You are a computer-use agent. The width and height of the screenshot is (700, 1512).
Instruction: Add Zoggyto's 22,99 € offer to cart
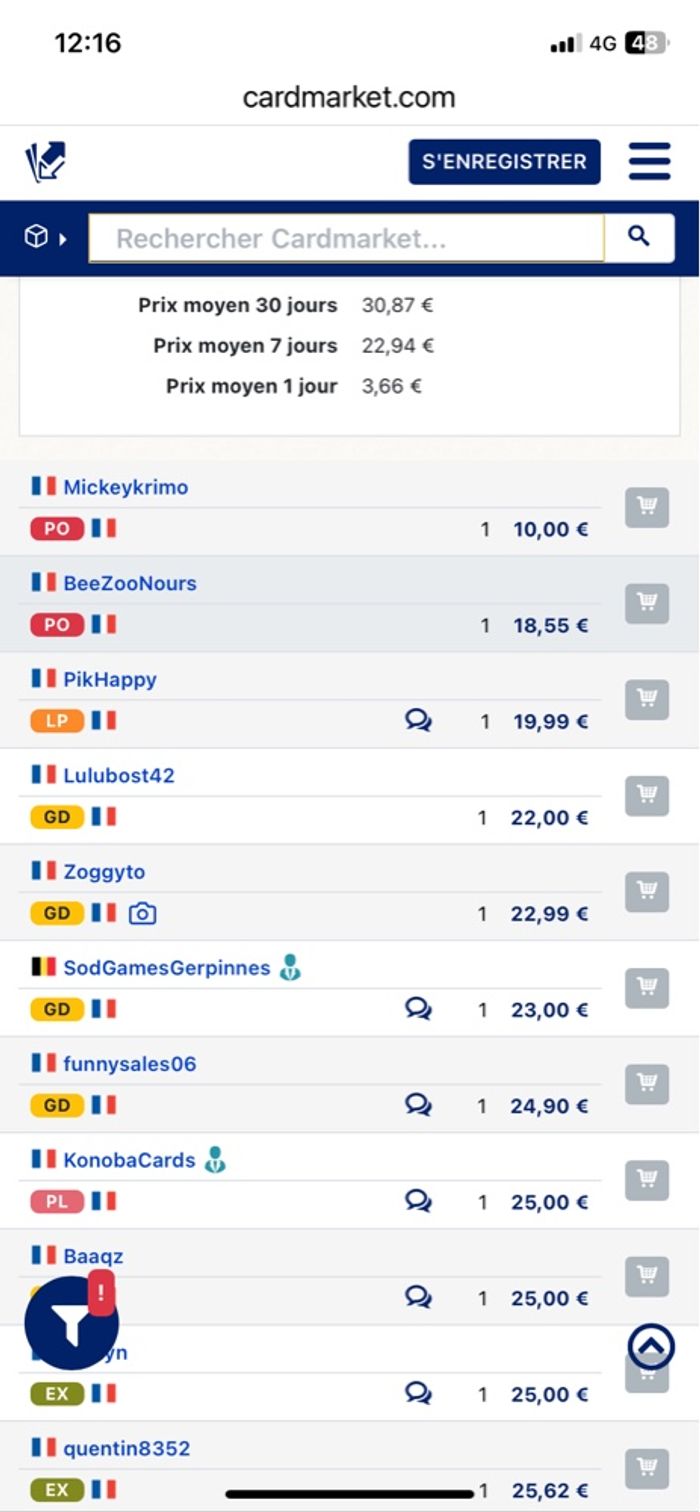pos(647,891)
